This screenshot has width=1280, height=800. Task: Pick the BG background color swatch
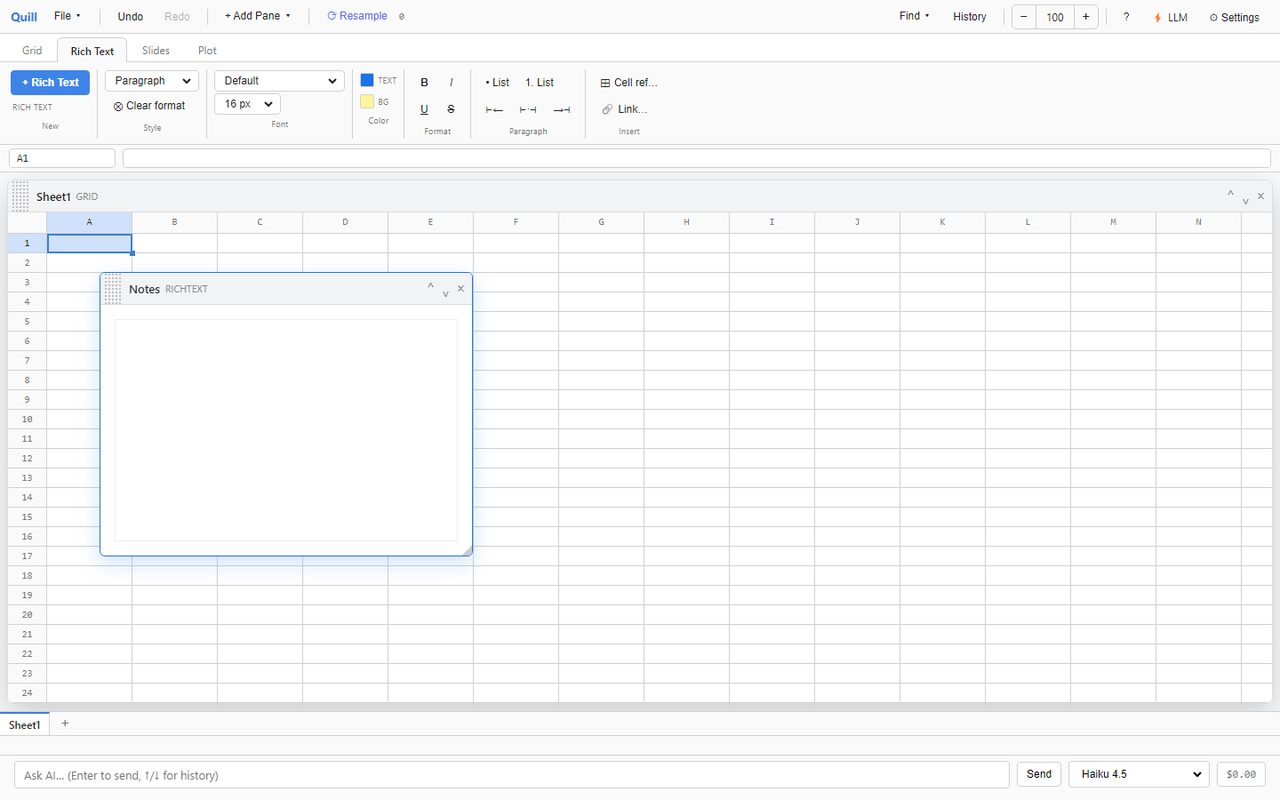[x=367, y=101]
